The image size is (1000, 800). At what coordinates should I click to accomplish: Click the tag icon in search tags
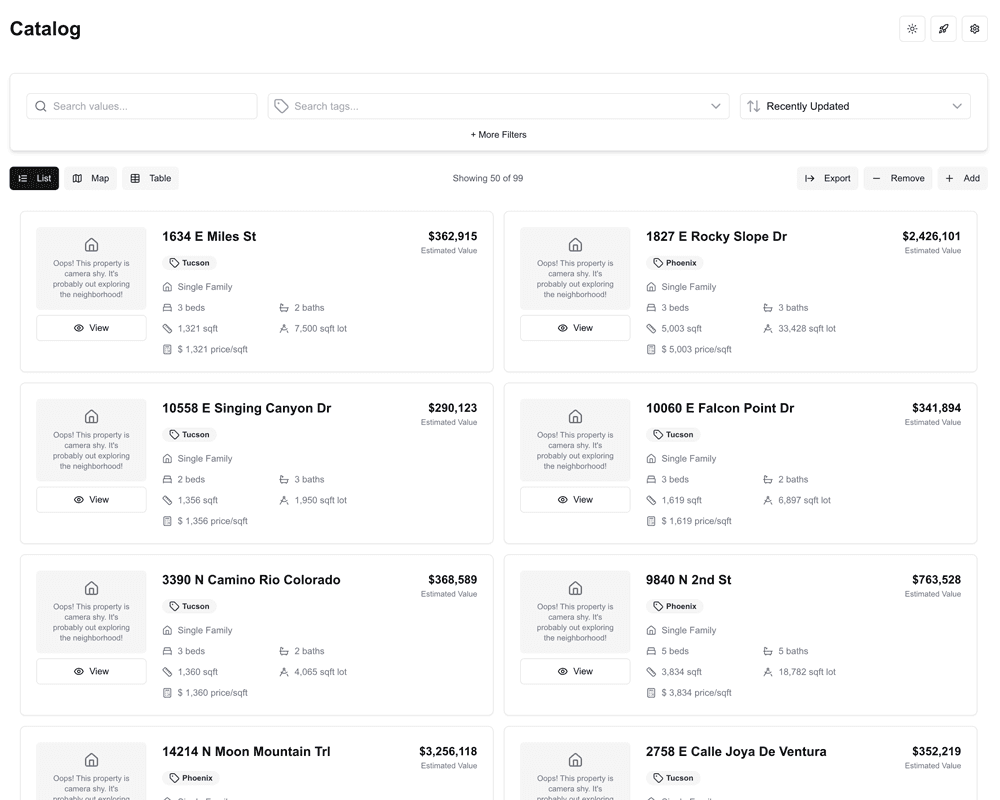[x=282, y=106]
